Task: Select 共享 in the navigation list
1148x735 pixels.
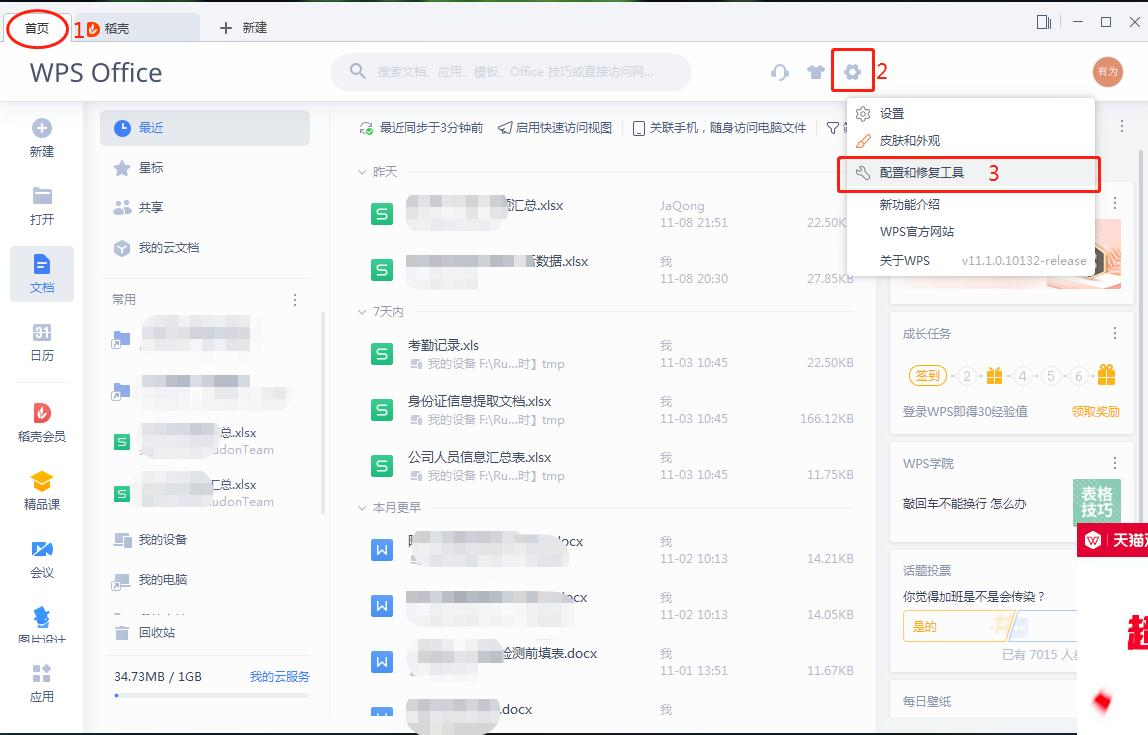Action: [x=205, y=207]
